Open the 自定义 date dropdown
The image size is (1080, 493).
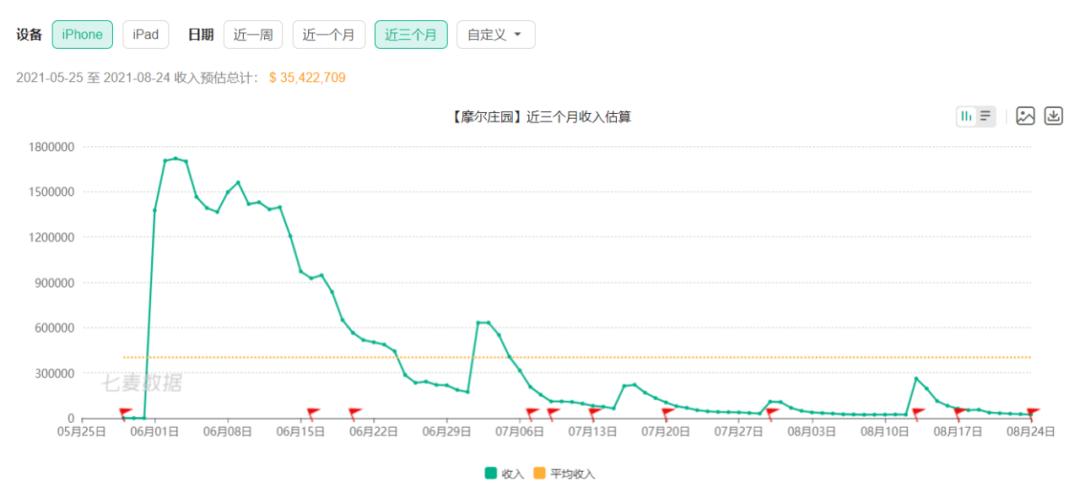click(x=495, y=35)
